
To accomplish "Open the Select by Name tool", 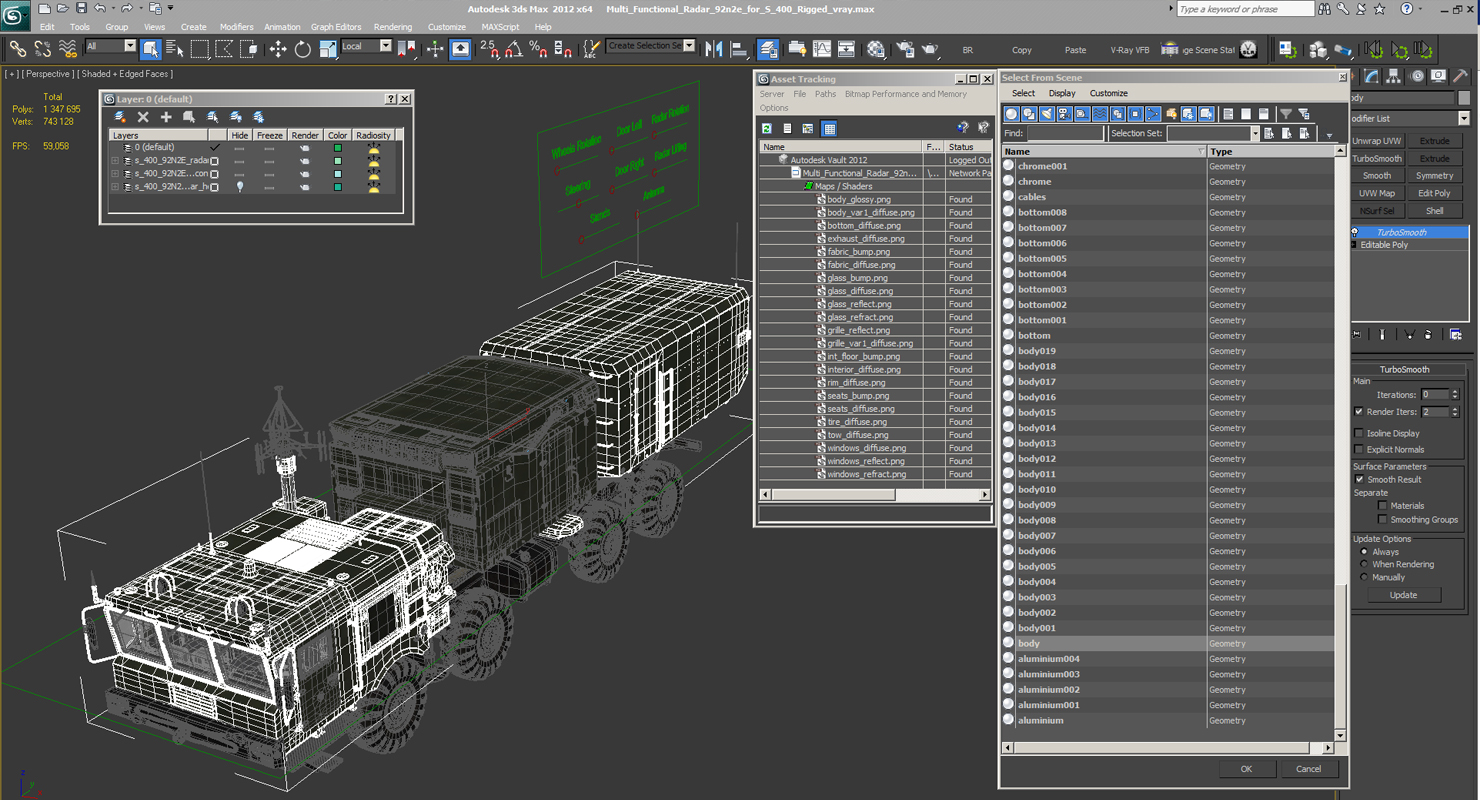I will pyautogui.click(x=175, y=49).
